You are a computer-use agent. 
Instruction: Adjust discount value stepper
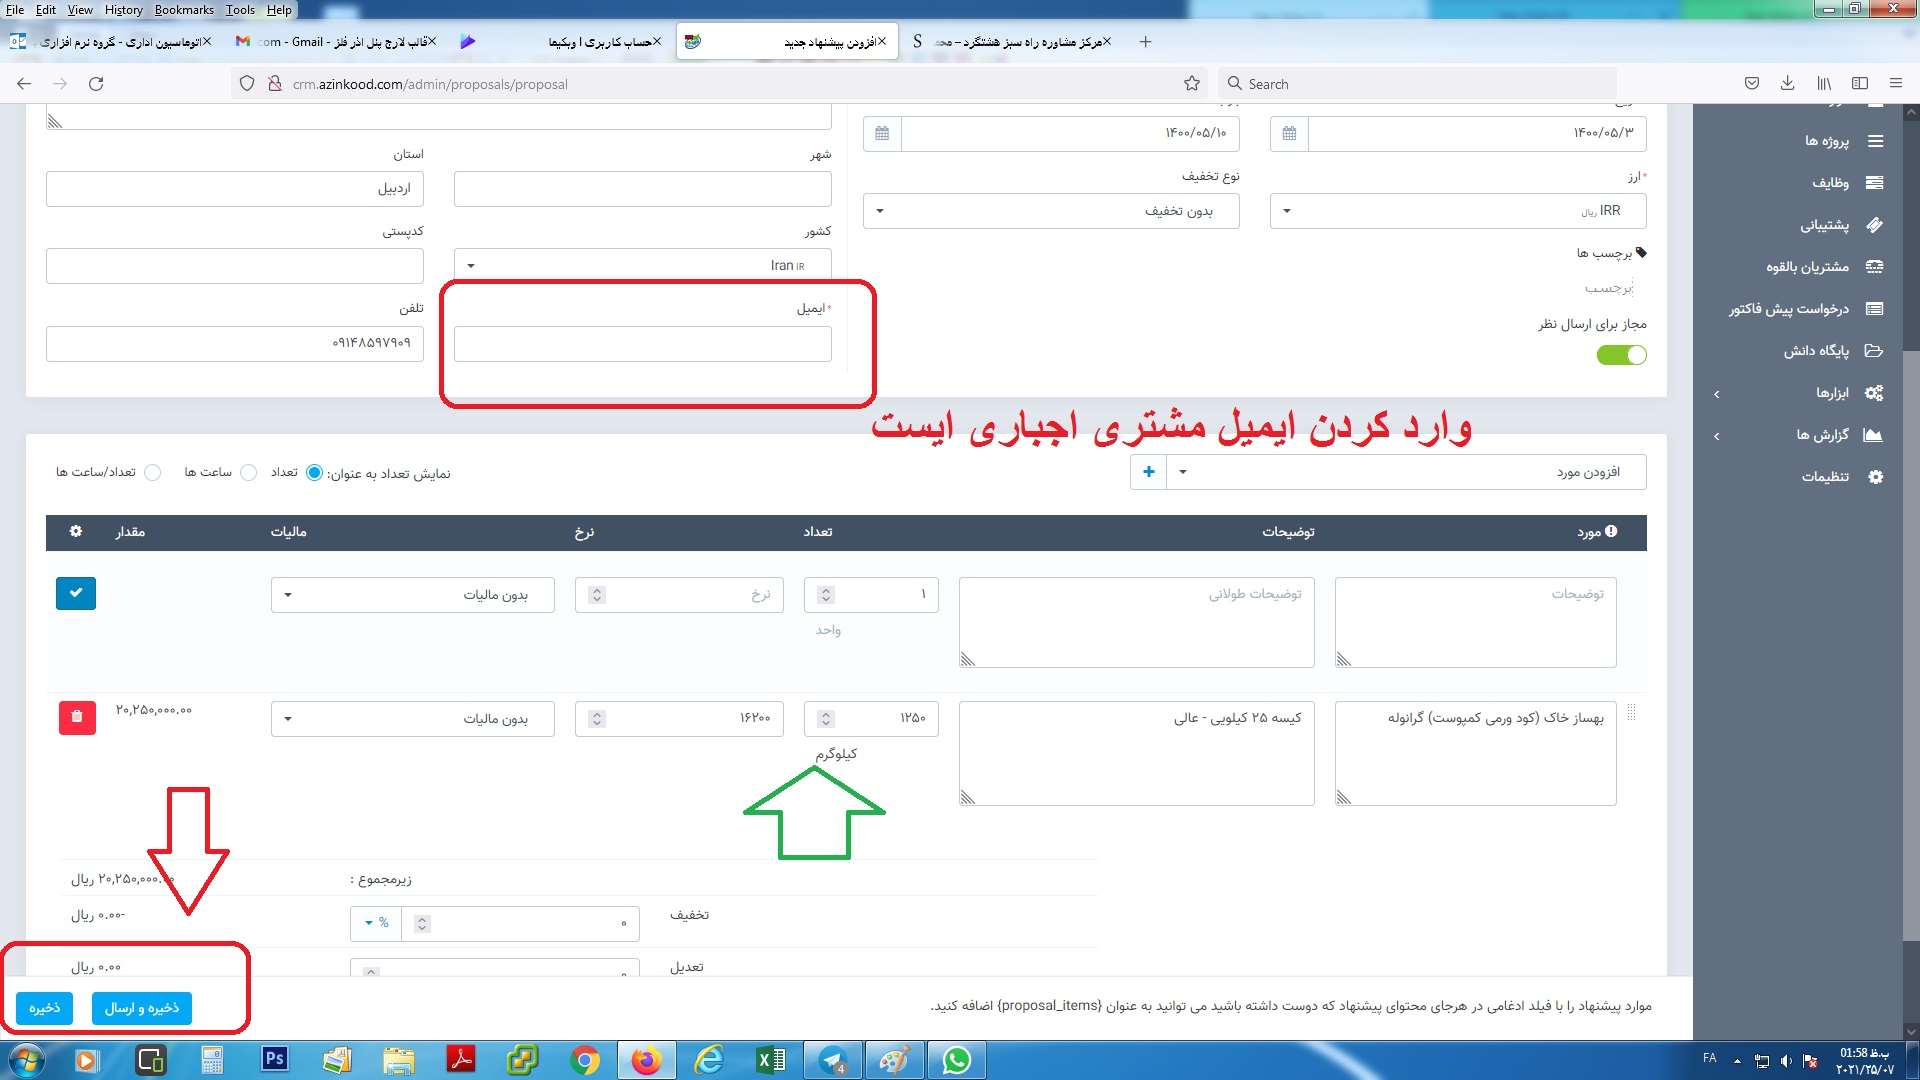pos(422,924)
